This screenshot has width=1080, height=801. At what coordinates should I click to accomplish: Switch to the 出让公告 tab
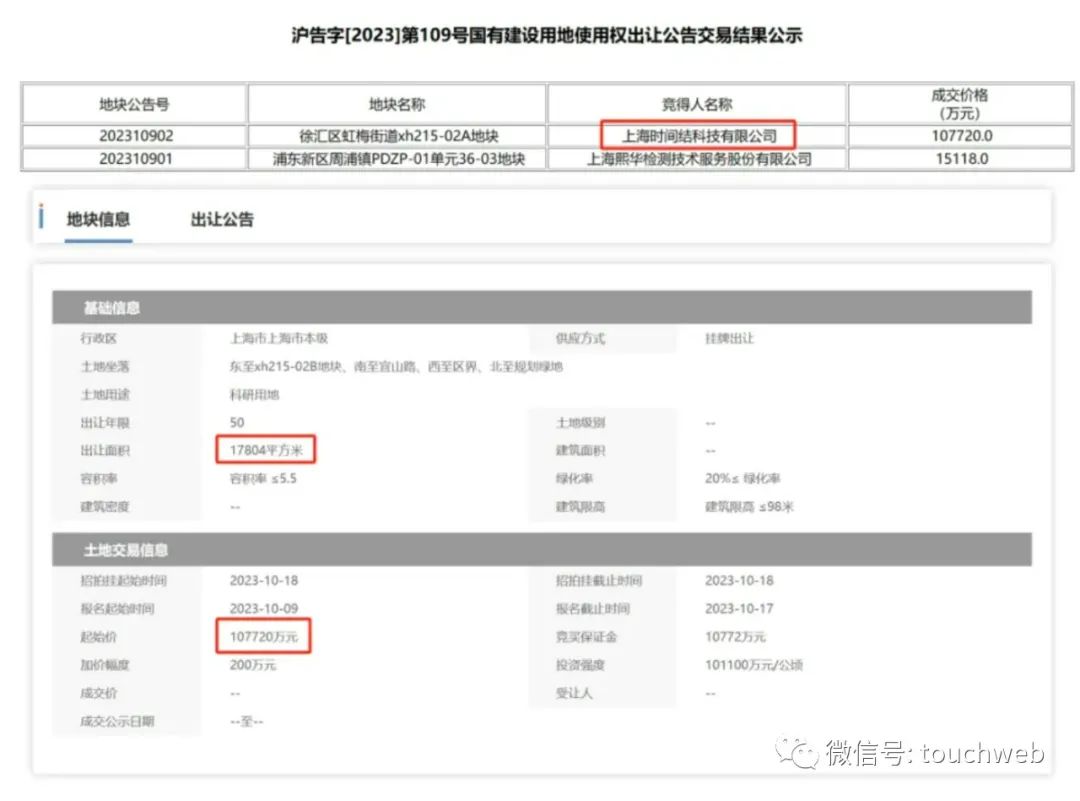coord(222,219)
